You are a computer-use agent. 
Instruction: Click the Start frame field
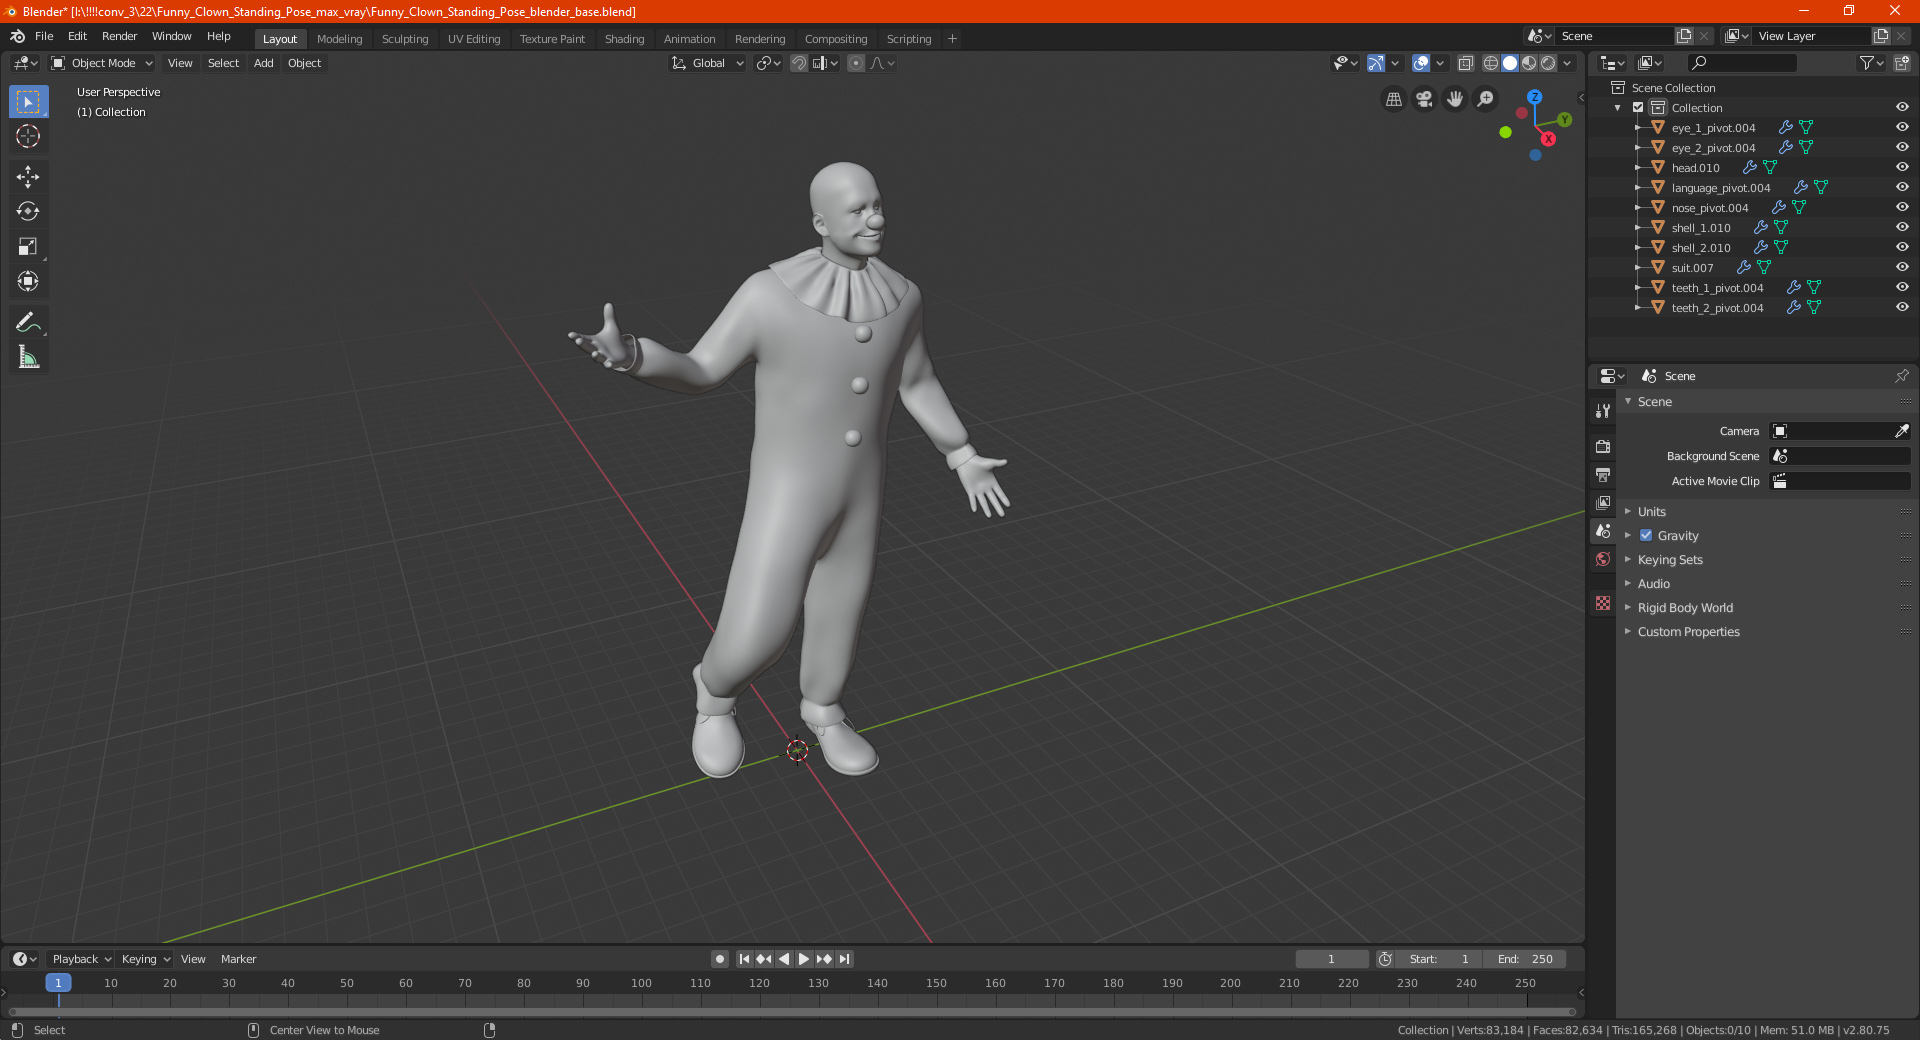1439,959
